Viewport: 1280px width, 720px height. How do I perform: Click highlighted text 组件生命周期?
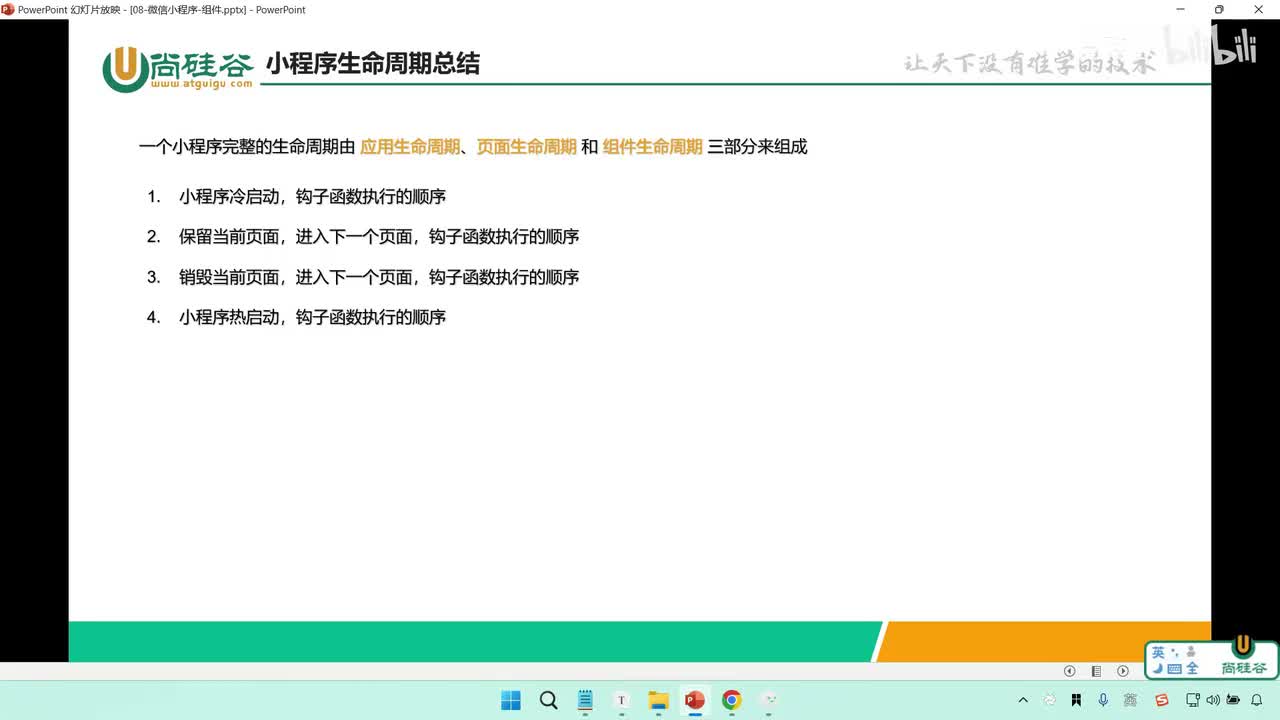click(x=653, y=147)
